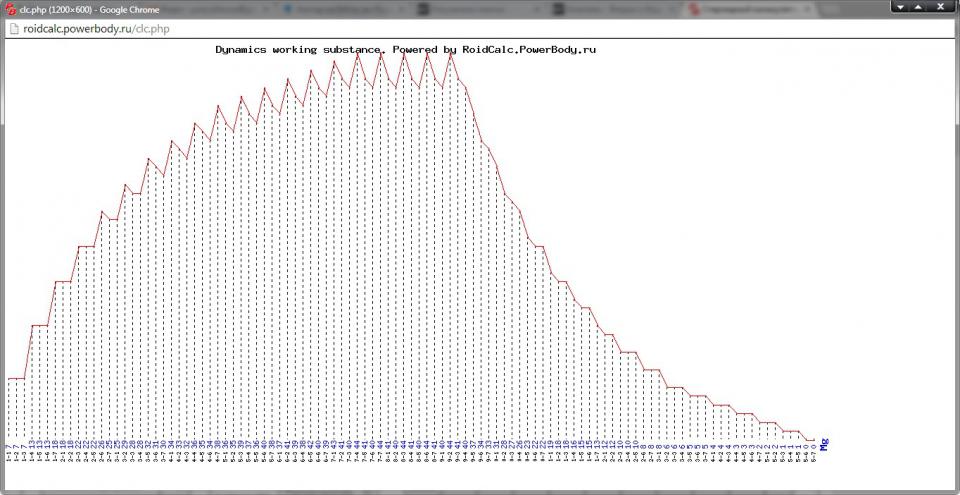The height and width of the screenshot is (495, 960).
Task: Click the Chrome logo in the title bar
Action: 10,9
